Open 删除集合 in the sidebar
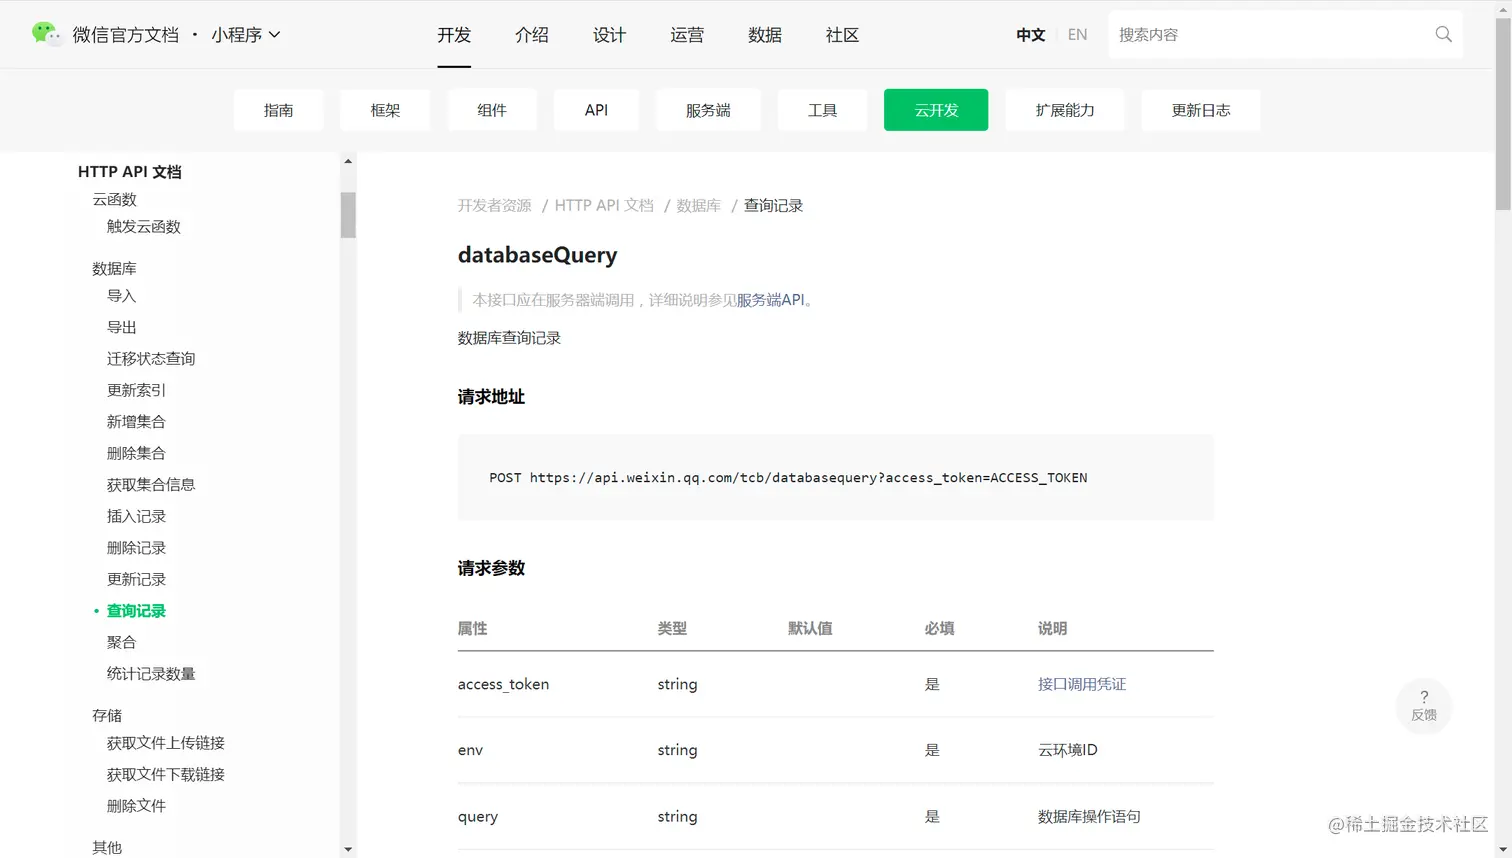Screen dimensions: 1512x858 click(x=136, y=453)
